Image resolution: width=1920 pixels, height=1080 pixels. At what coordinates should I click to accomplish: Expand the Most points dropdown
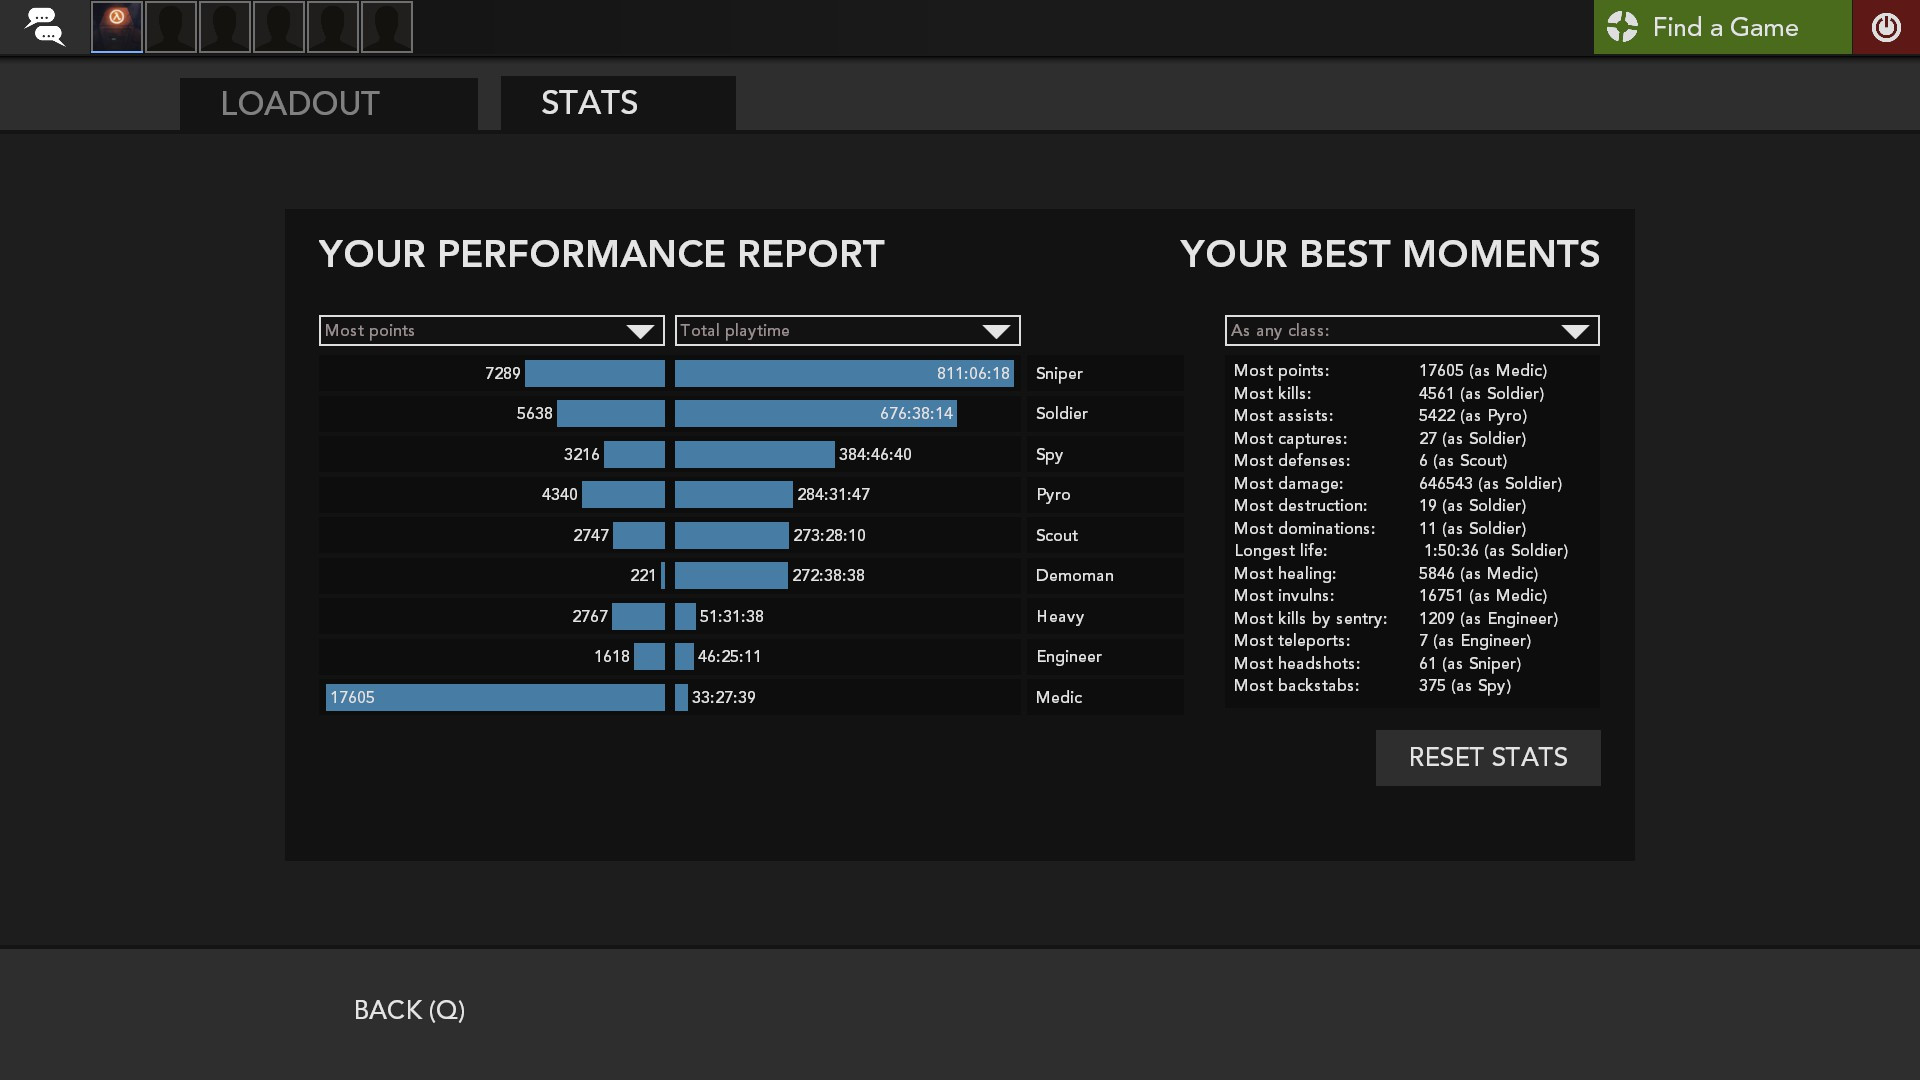coord(491,331)
